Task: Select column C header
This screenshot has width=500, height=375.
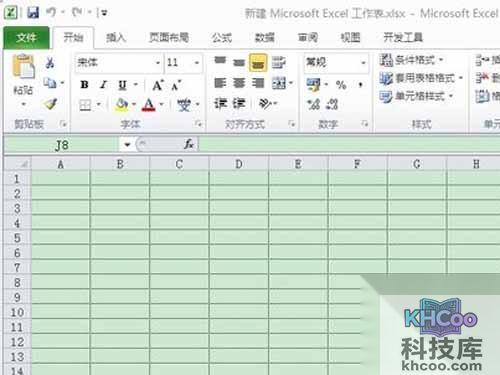Action: click(179, 164)
